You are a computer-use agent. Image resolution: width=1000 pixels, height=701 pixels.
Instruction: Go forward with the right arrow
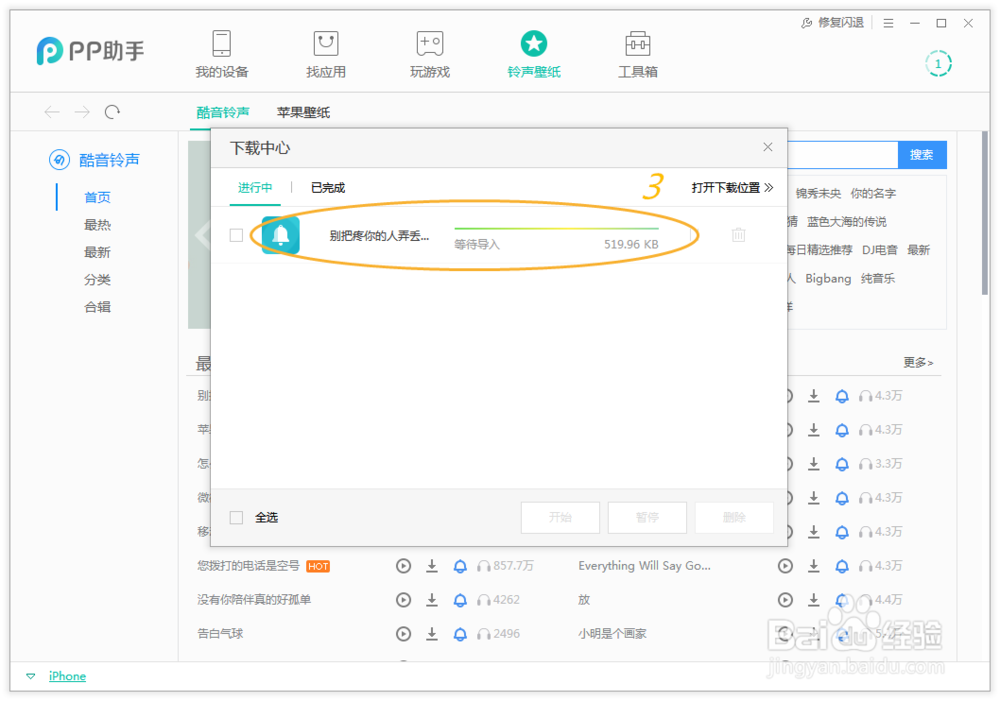tap(82, 112)
